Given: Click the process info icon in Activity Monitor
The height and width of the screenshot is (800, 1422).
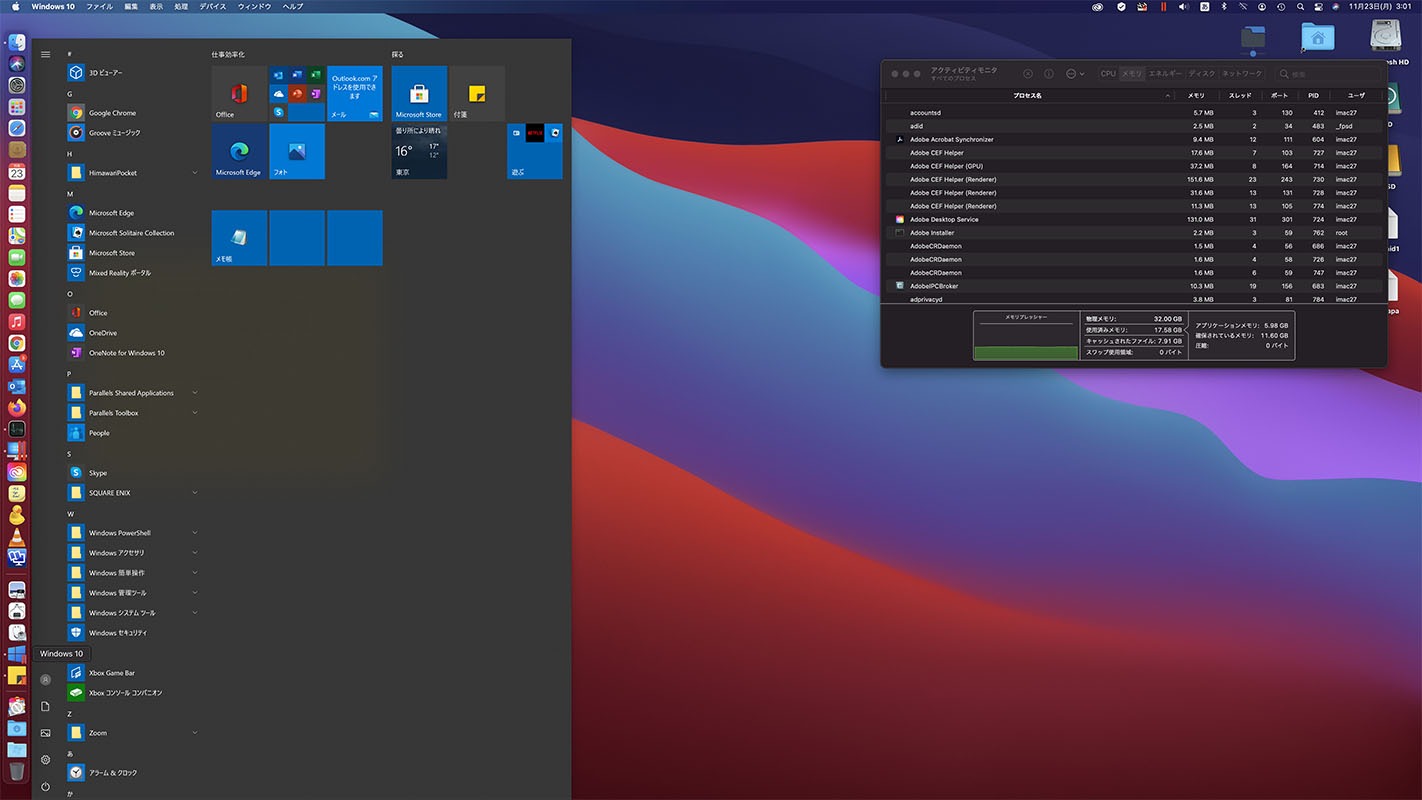Looking at the screenshot, I should [1049, 73].
